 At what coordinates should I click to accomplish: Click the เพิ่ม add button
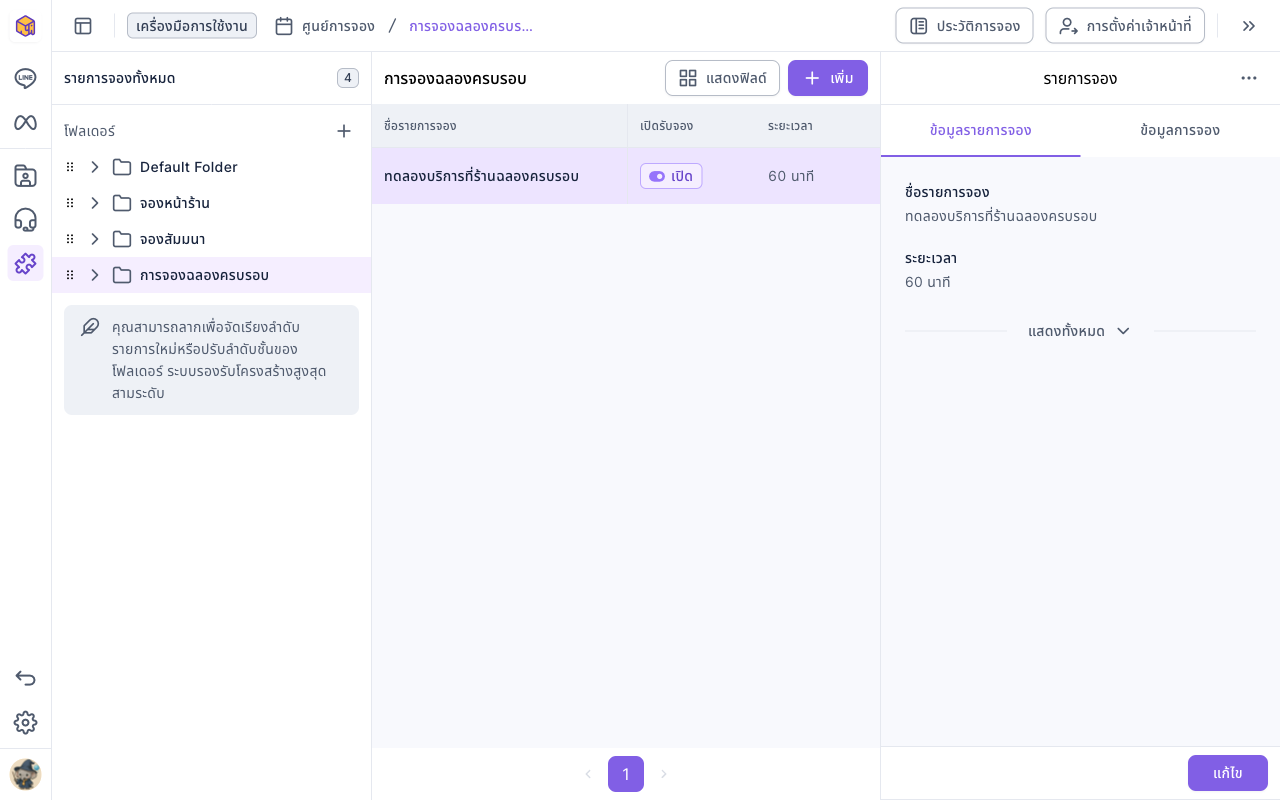coord(828,78)
